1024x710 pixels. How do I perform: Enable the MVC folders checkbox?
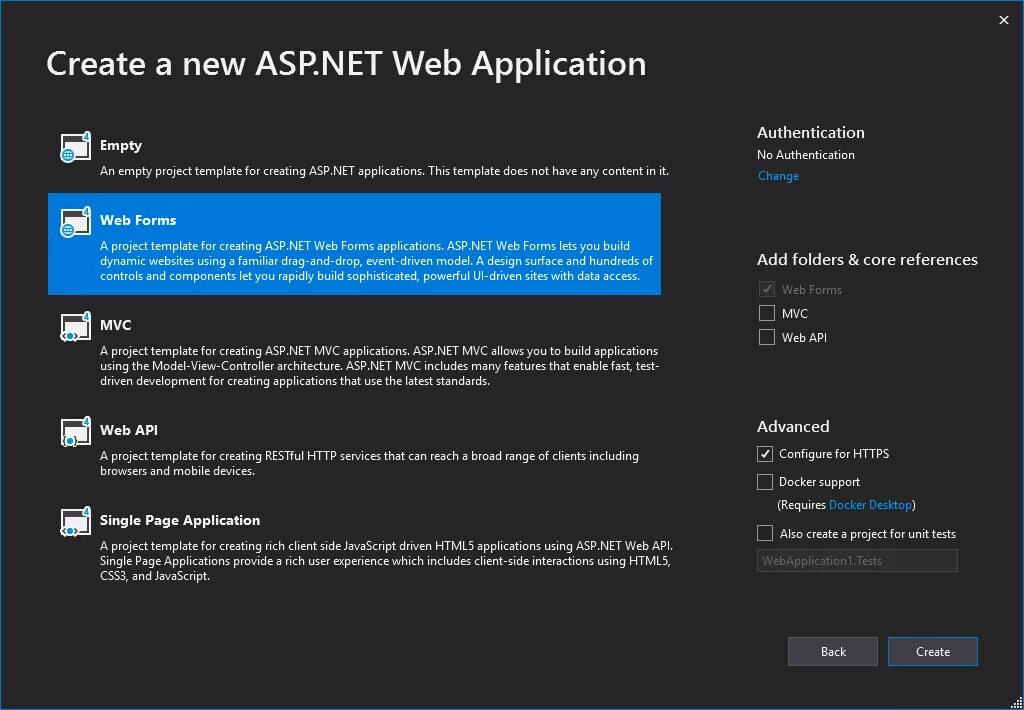click(x=767, y=314)
